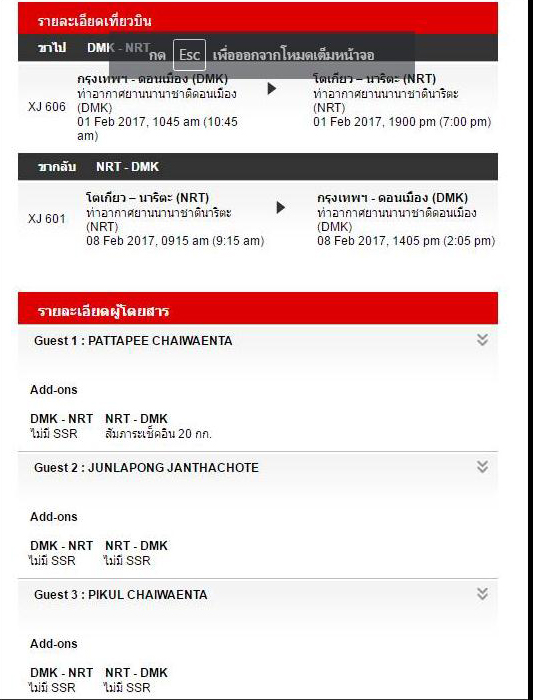Click the Esc key hint box
This screenshot has height=700, width=533.
click(189, 55)
